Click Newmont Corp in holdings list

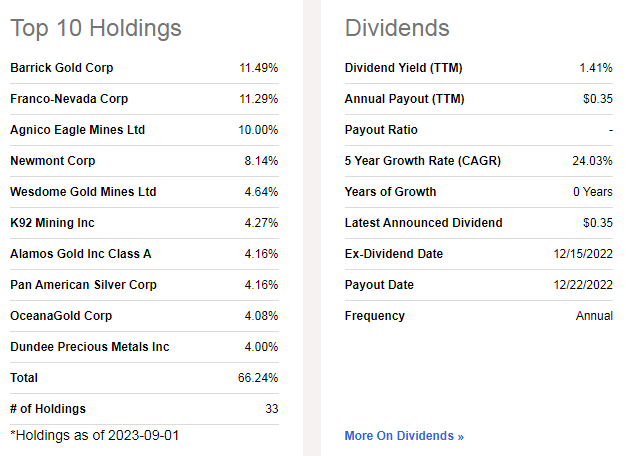coord(53,161)
